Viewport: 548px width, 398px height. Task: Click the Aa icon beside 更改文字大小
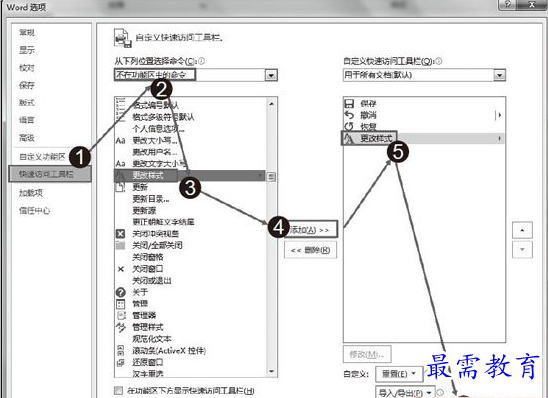point(121,164)
